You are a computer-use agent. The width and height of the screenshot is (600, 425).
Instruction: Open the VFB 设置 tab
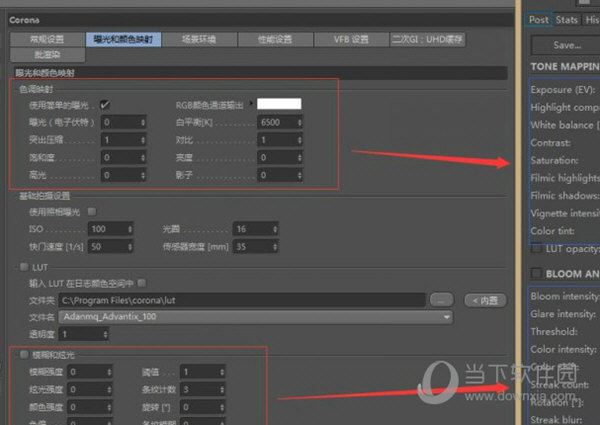pyautogui.click(x=351, y=39)
